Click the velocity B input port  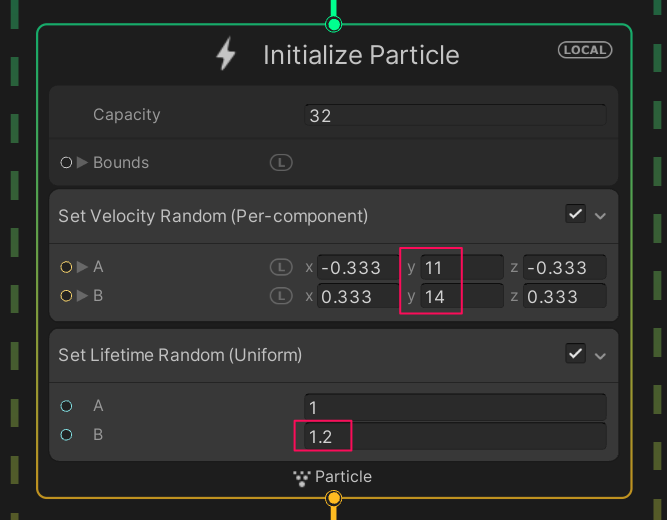[66, 296]
